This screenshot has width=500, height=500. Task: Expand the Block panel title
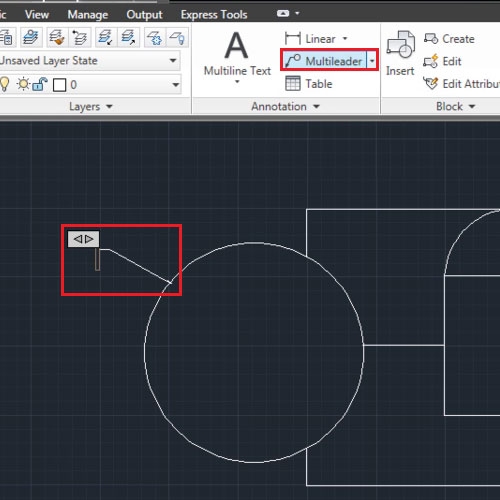[456, 107]
